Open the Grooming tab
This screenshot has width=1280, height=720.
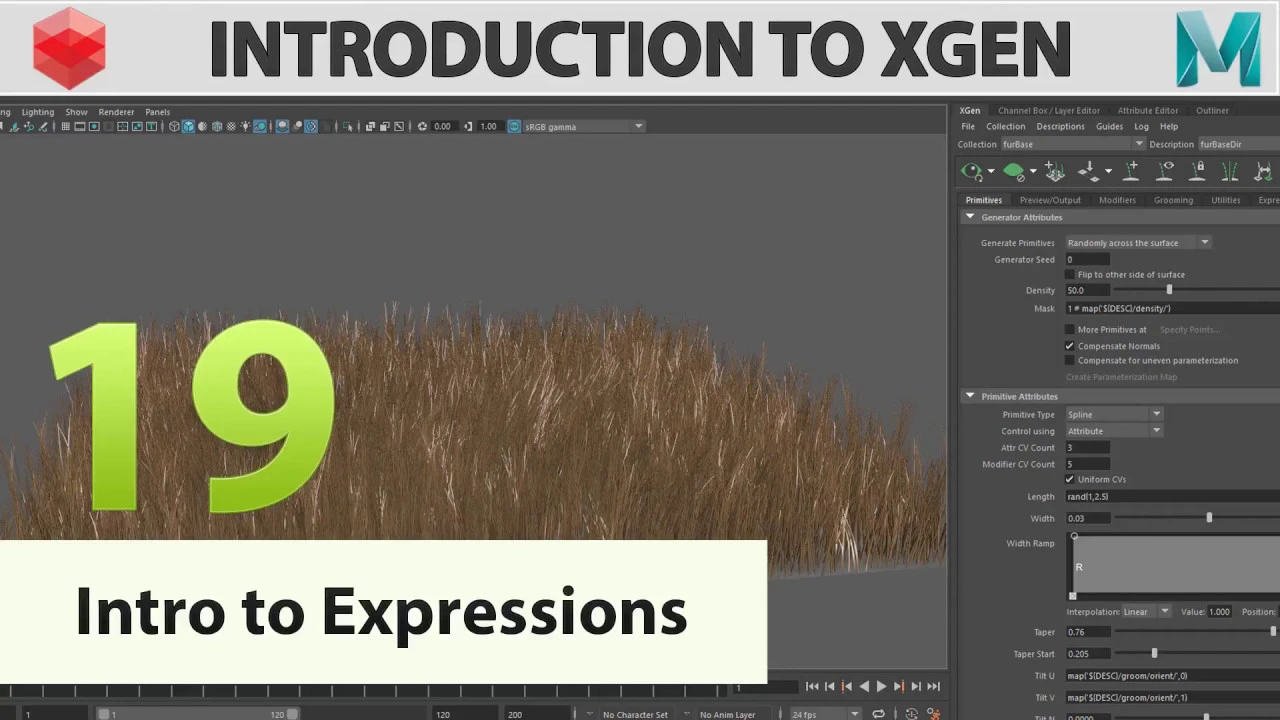coord(1173,200)
